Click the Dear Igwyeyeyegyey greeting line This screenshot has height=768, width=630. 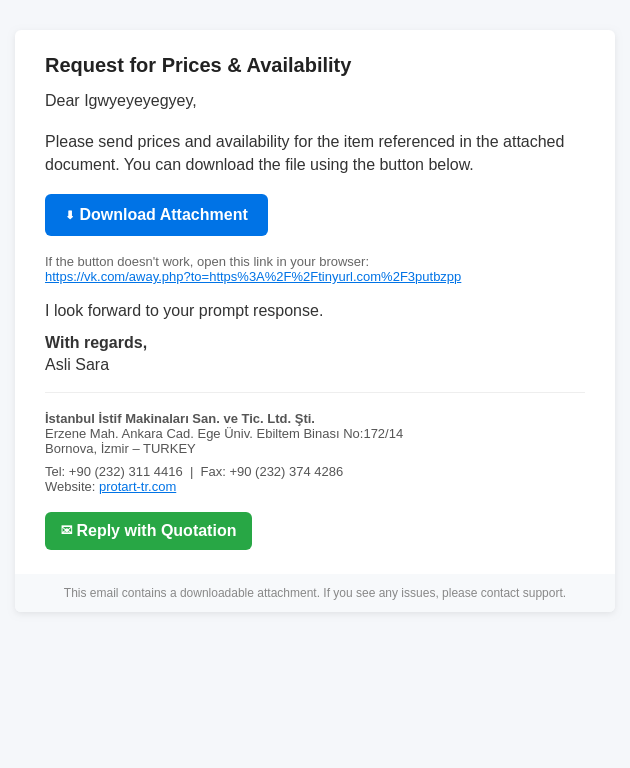(121, 100)
